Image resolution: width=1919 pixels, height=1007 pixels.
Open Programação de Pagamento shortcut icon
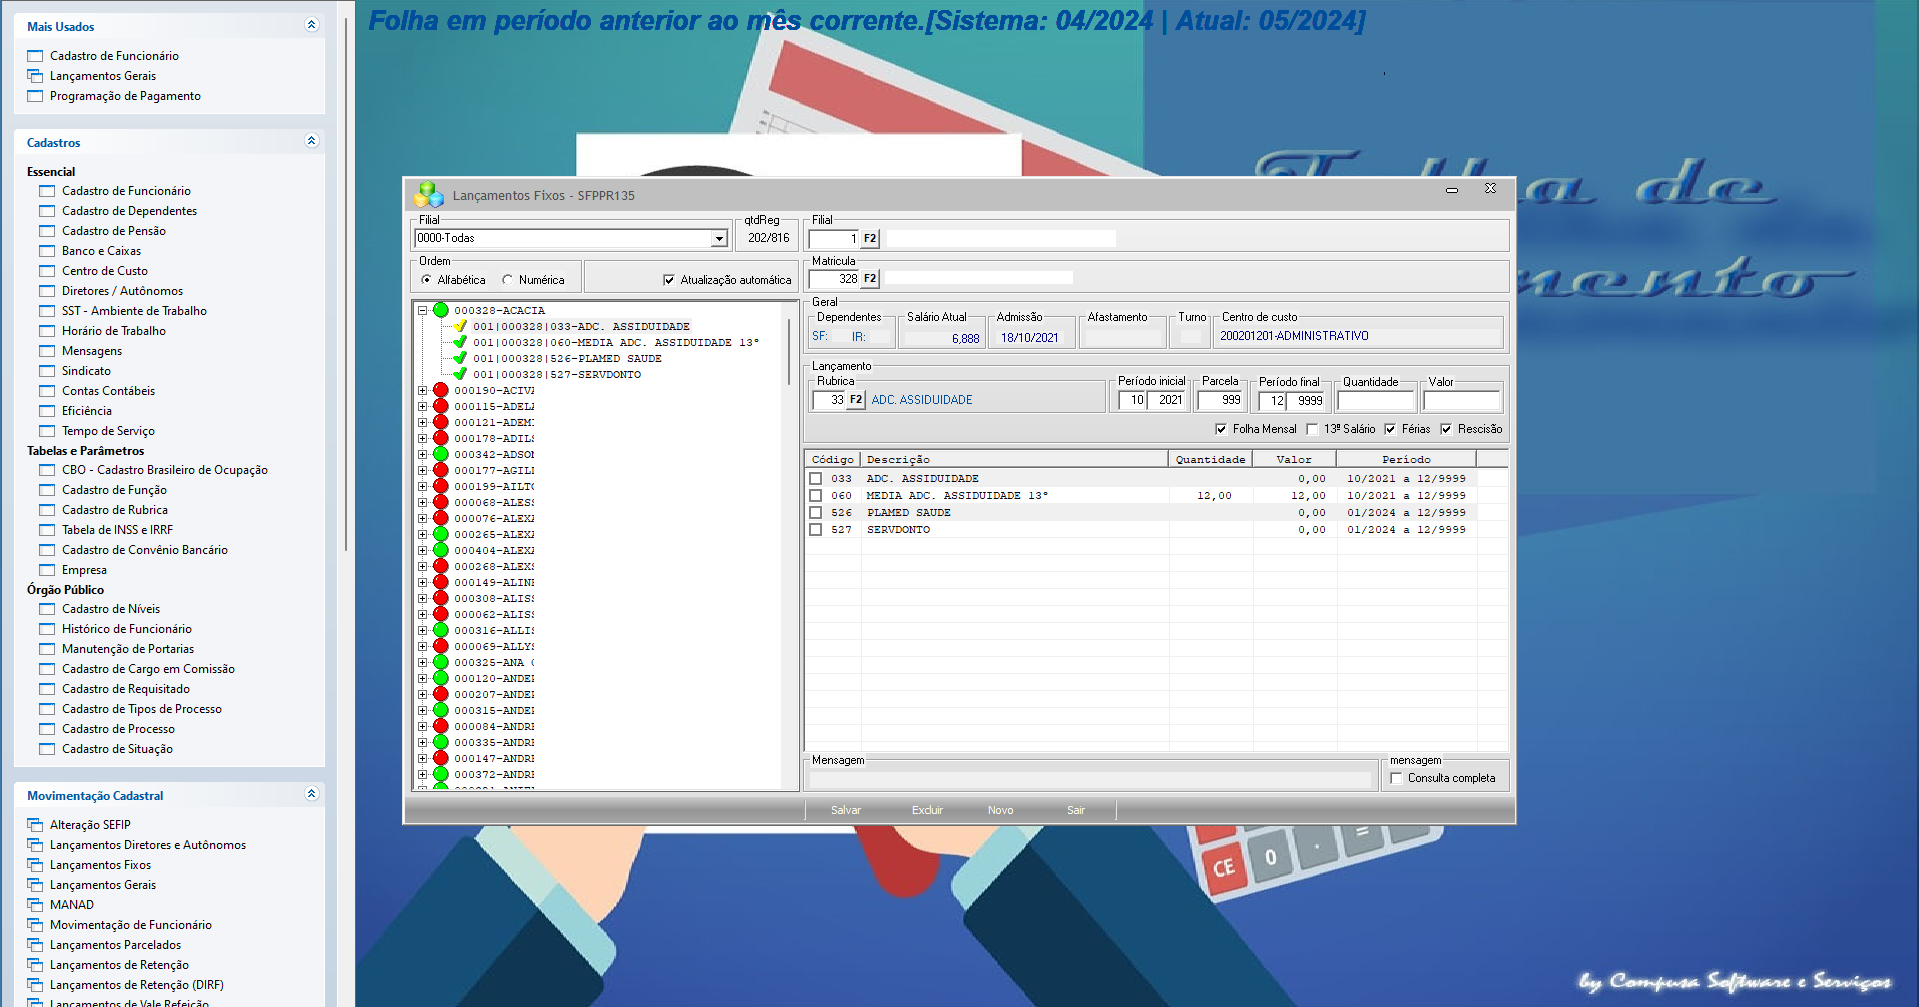pyautogui.click(x=35, y=96)
